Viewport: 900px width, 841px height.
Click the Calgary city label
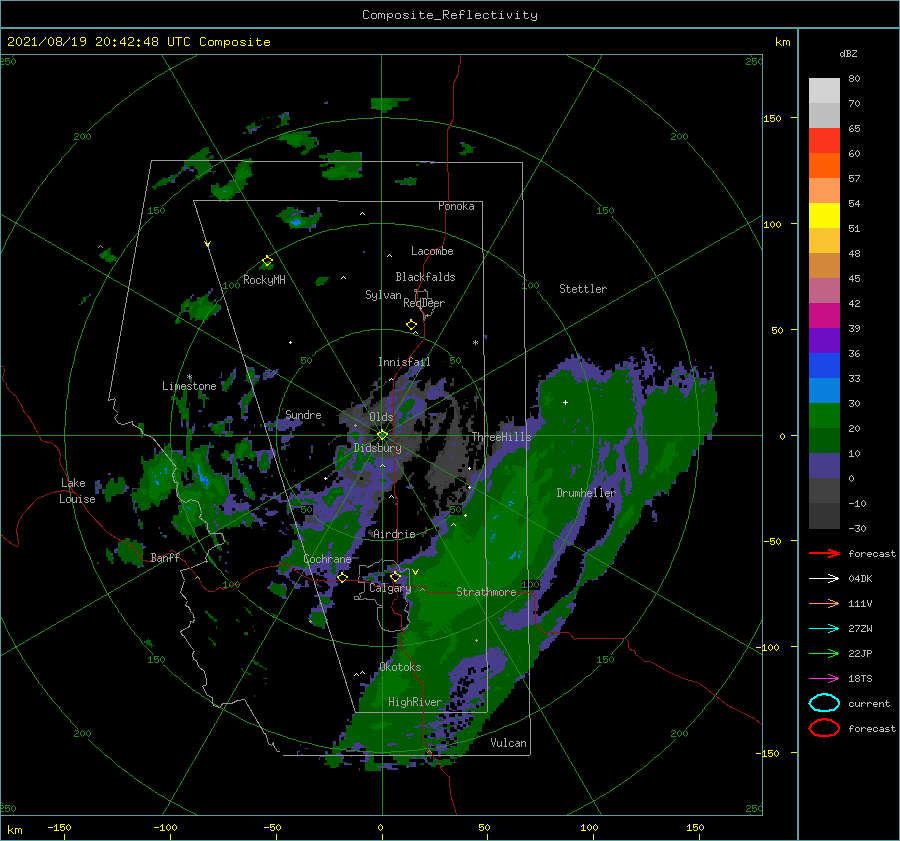click(390, 588)
